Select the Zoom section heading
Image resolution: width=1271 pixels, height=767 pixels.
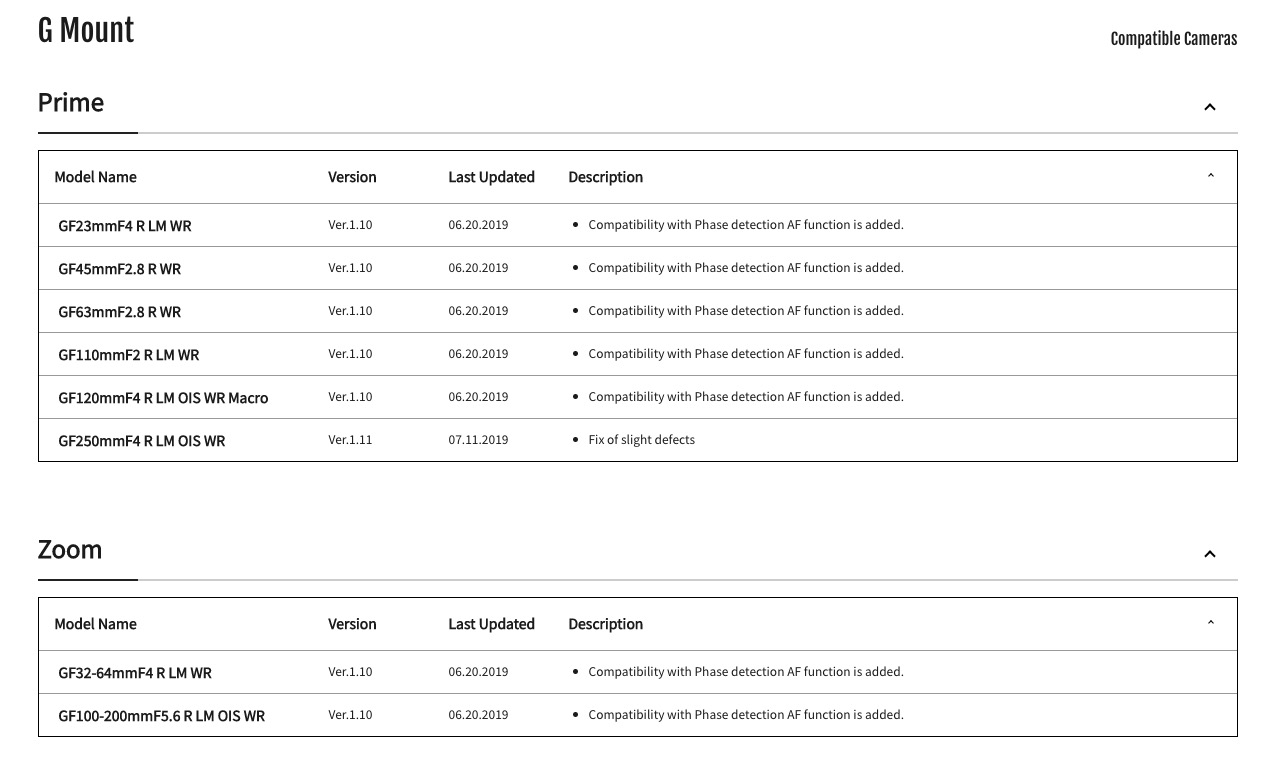(x=70, y=549)
